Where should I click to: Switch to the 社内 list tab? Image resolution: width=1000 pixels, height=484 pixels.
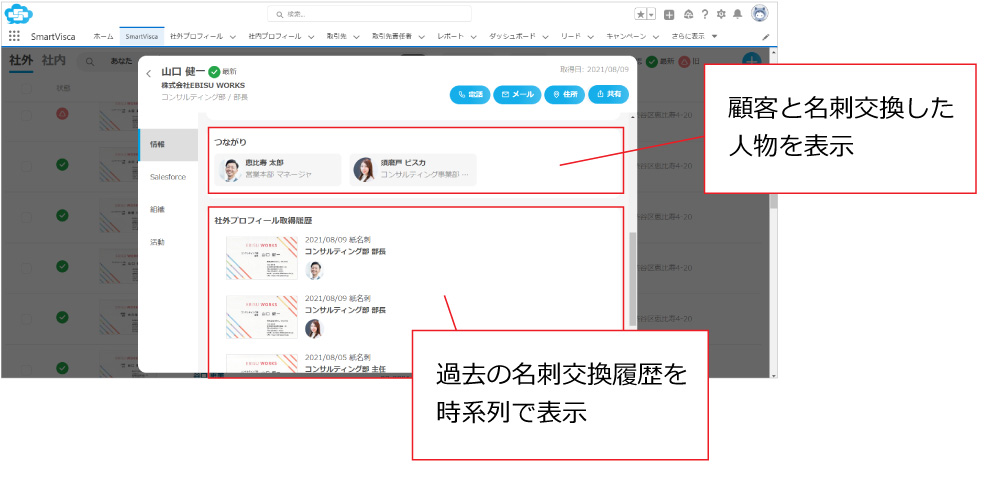tap(54, 61)
